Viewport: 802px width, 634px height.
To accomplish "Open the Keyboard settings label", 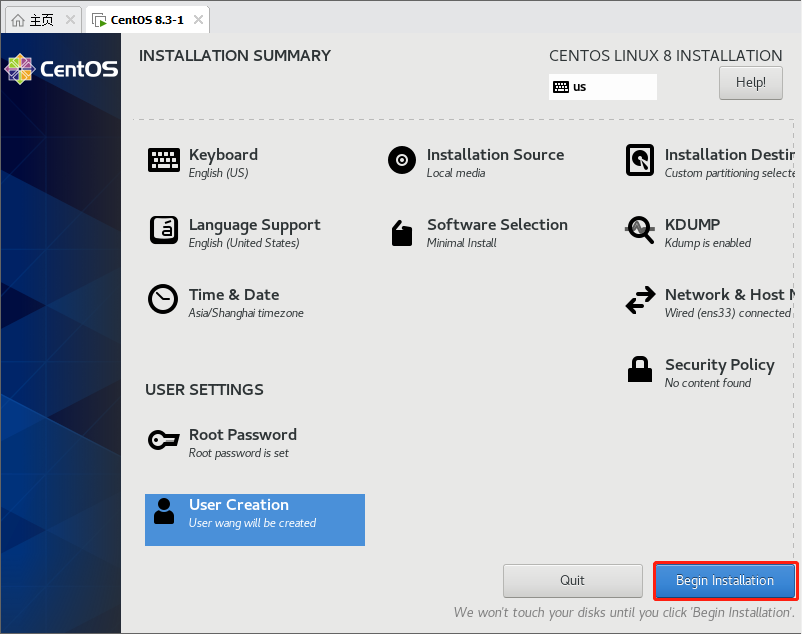I will (224, 154).
